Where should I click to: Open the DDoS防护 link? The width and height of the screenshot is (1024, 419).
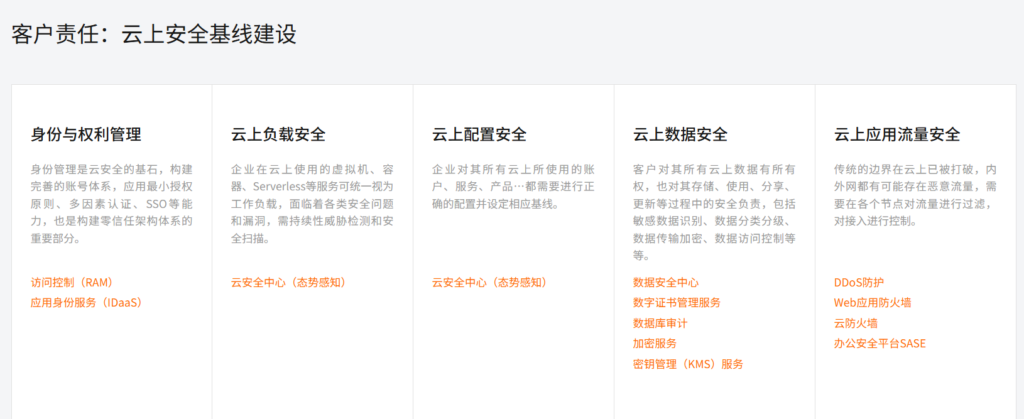tap(859, 282)
